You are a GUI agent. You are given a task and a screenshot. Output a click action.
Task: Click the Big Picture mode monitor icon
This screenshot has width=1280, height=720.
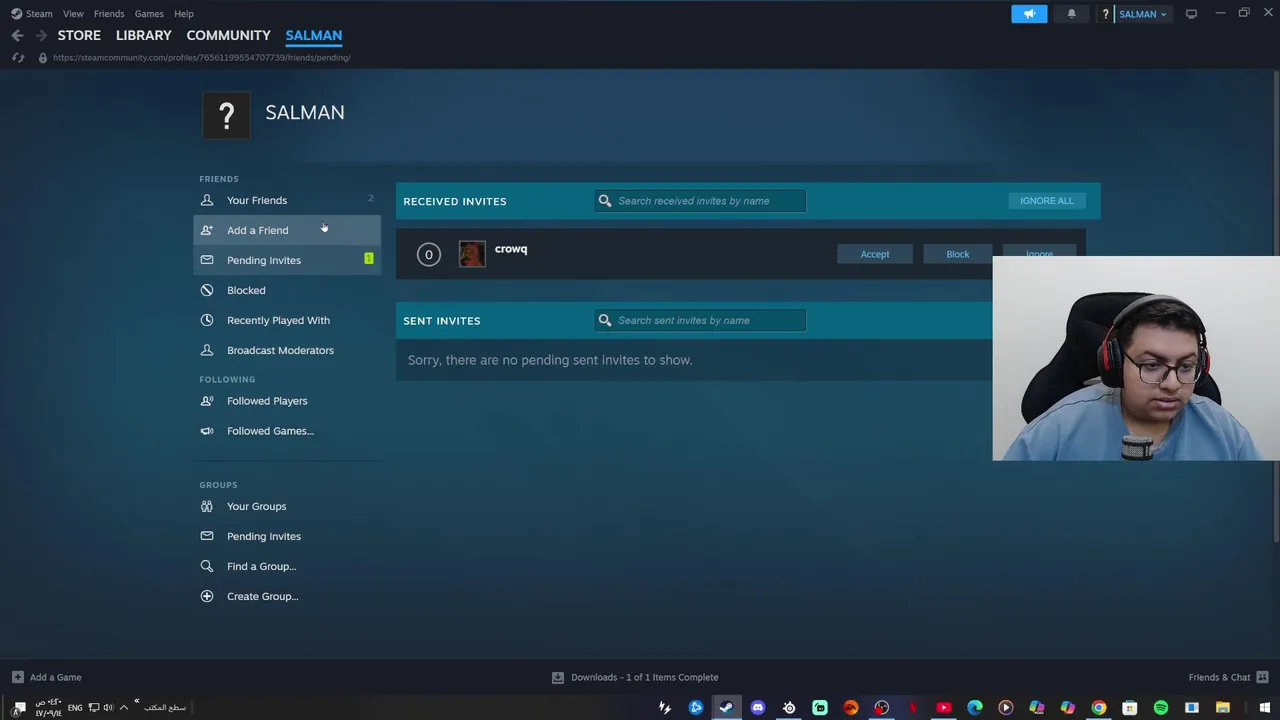coord(1191,14)
